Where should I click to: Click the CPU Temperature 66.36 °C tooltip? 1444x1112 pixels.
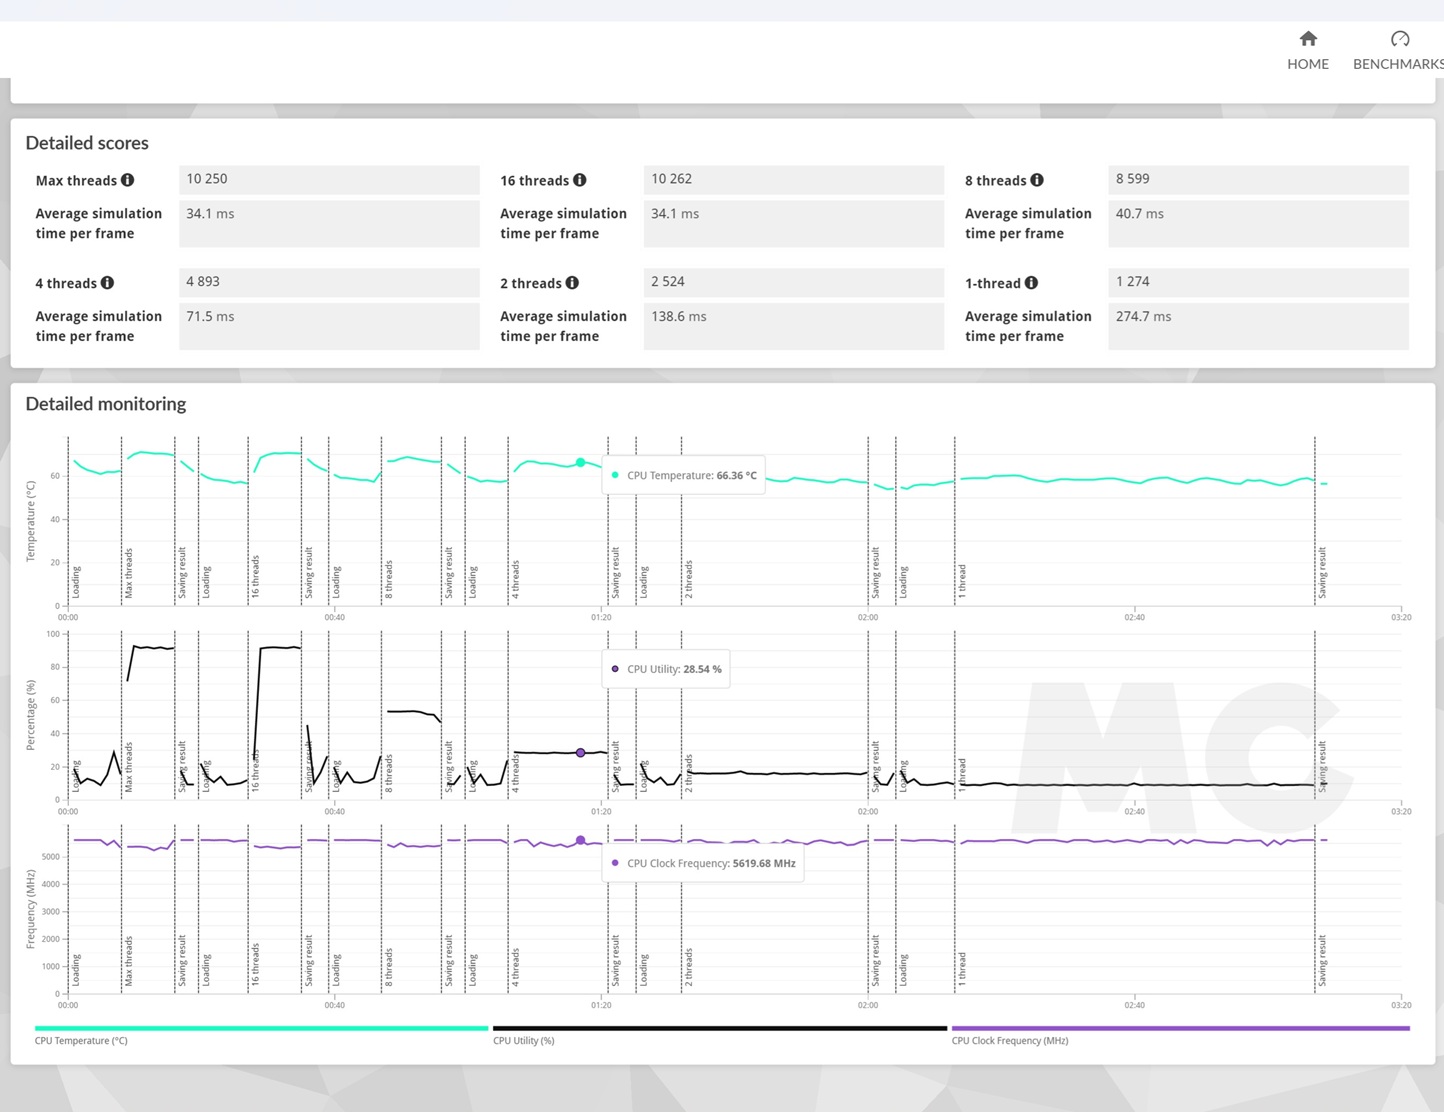pos(684,476)
